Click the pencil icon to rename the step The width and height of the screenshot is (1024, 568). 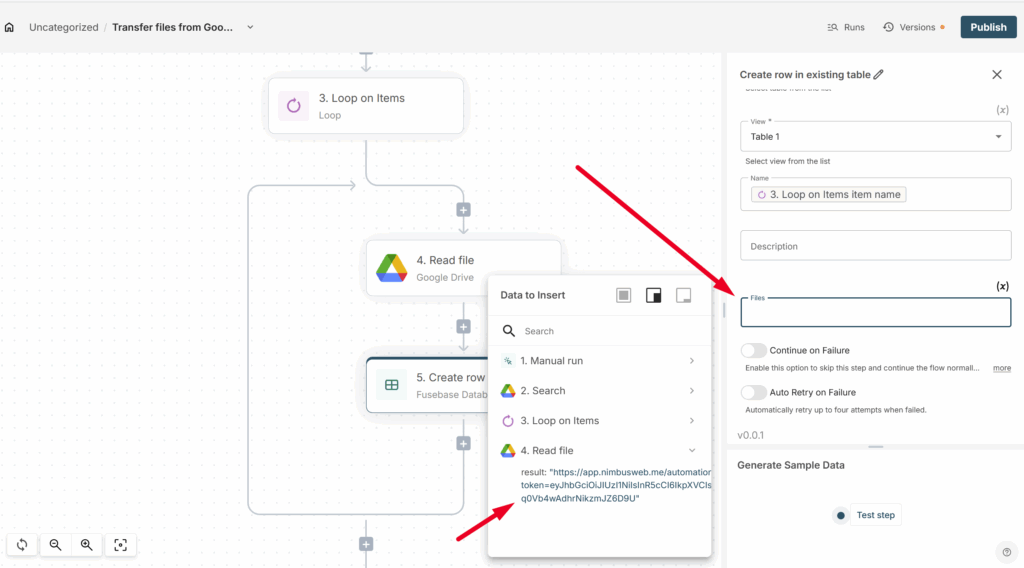(879, 74)
